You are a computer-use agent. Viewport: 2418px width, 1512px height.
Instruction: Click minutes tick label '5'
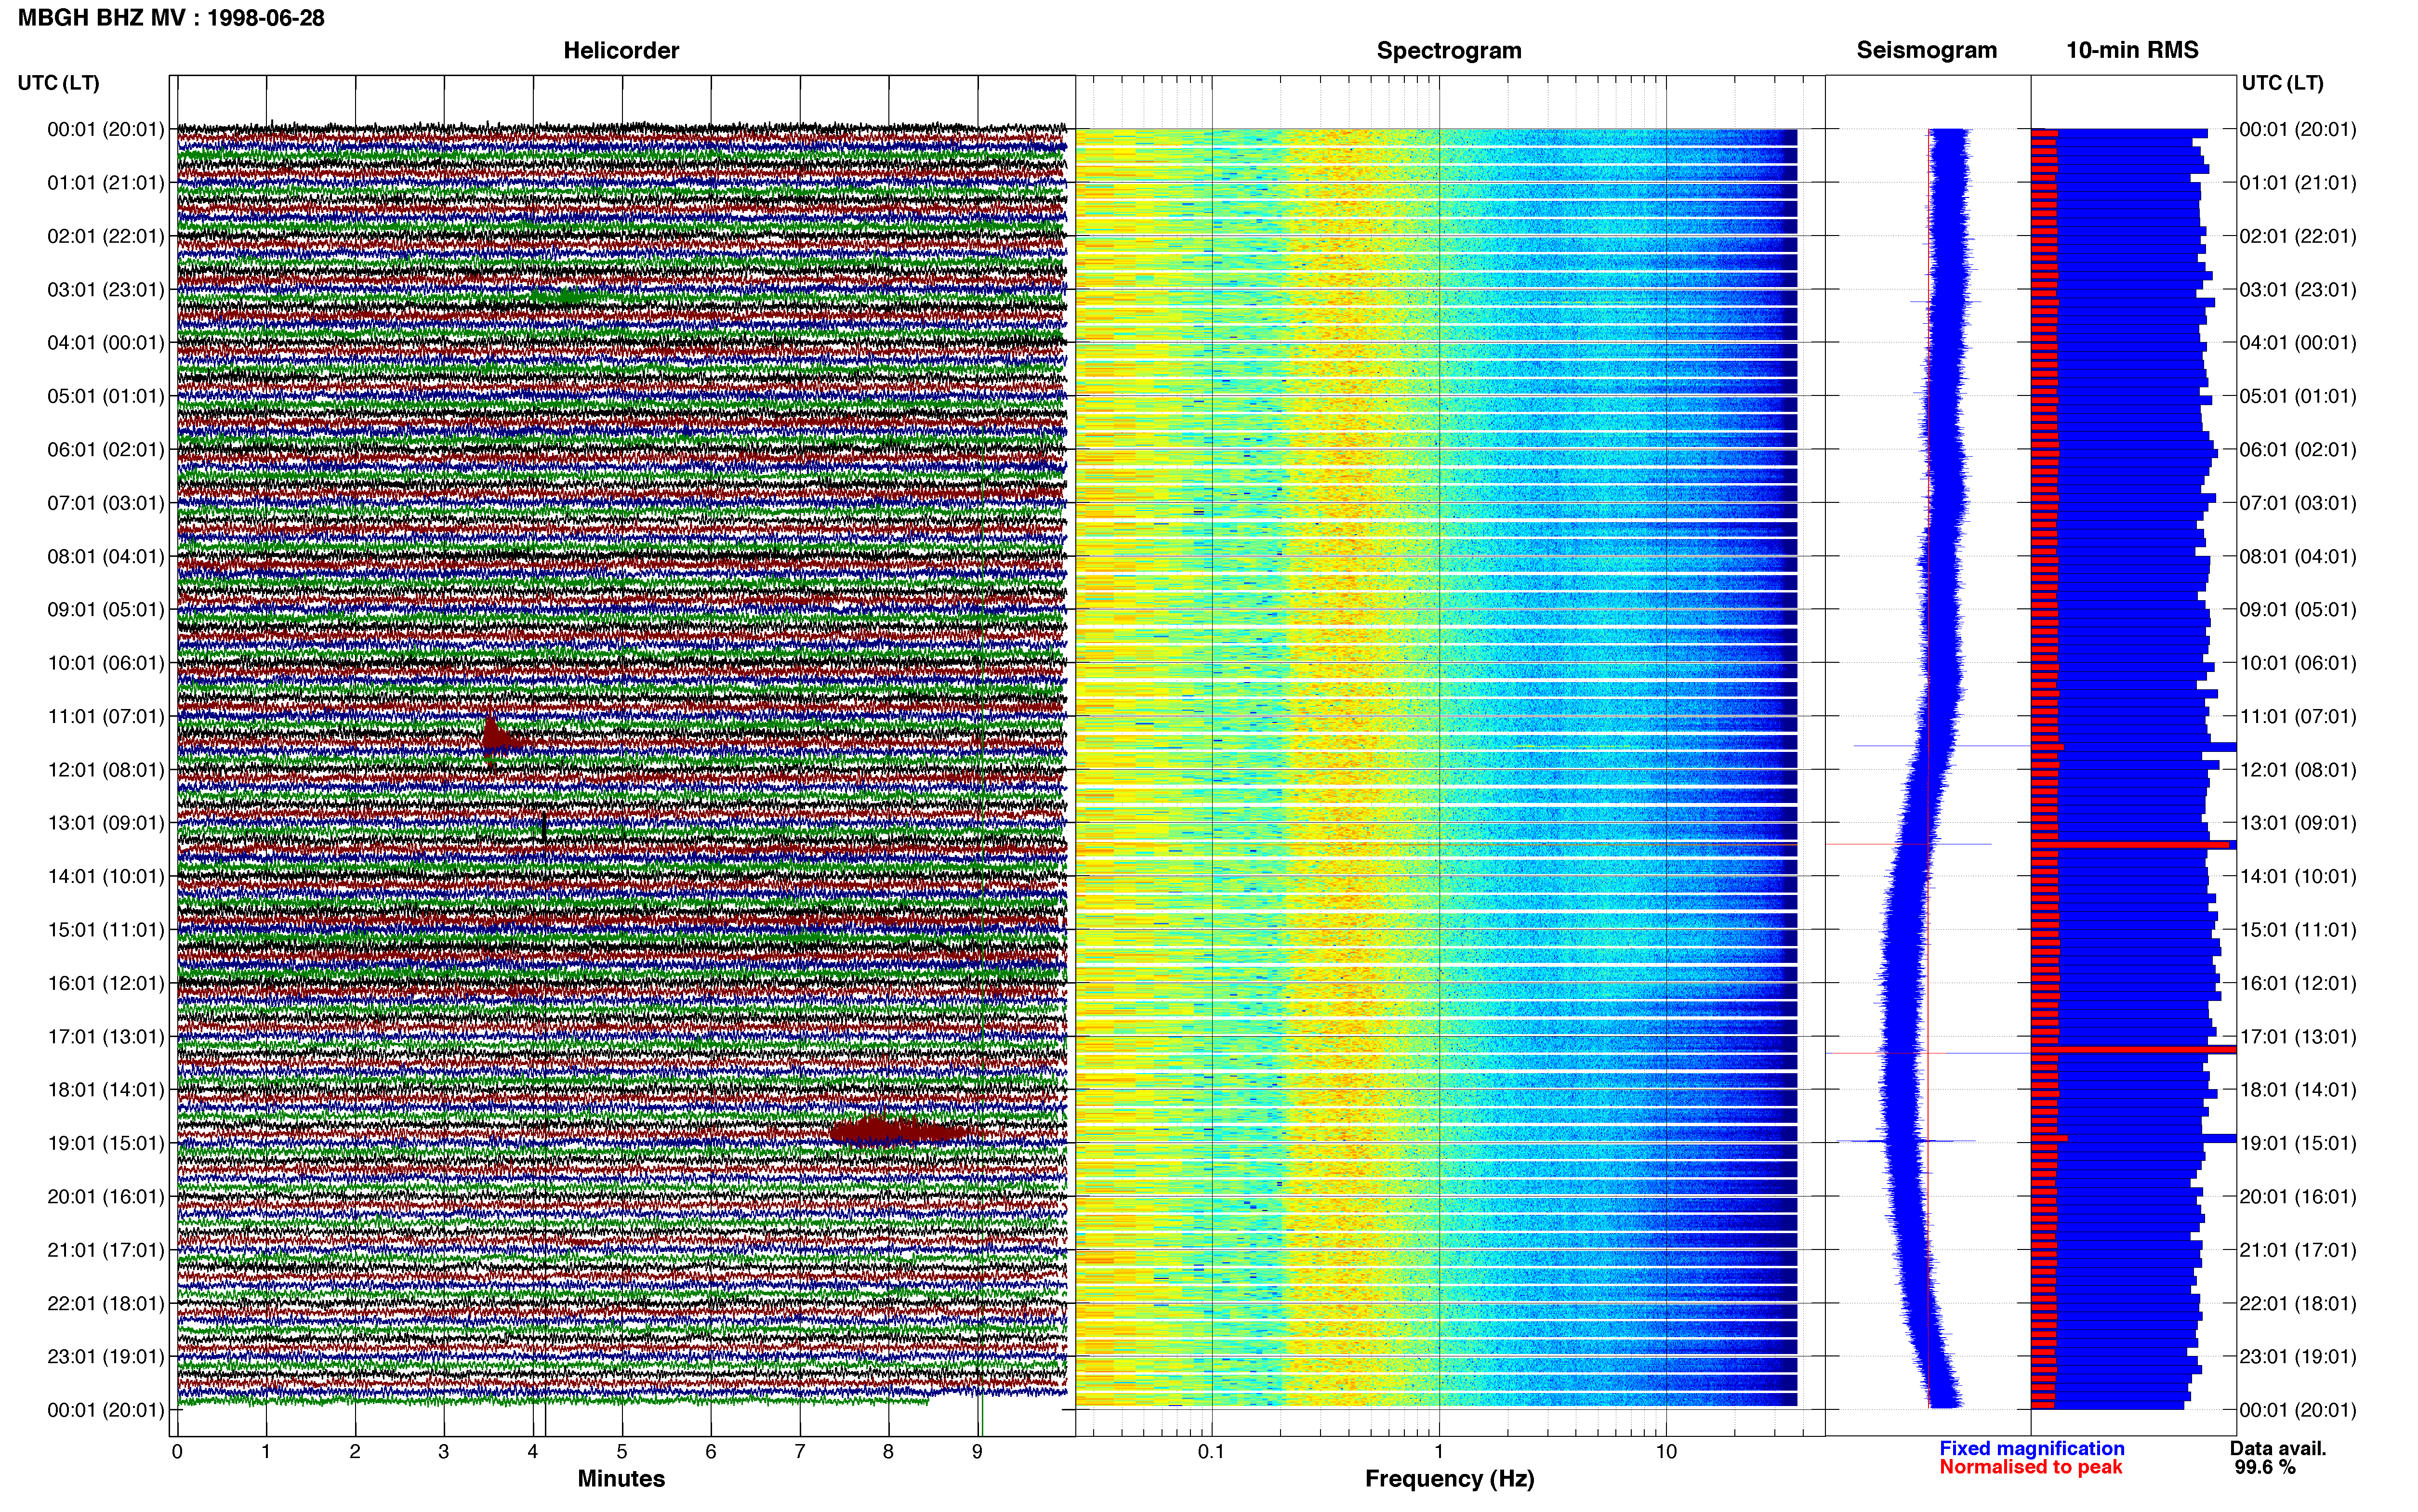622,1452
